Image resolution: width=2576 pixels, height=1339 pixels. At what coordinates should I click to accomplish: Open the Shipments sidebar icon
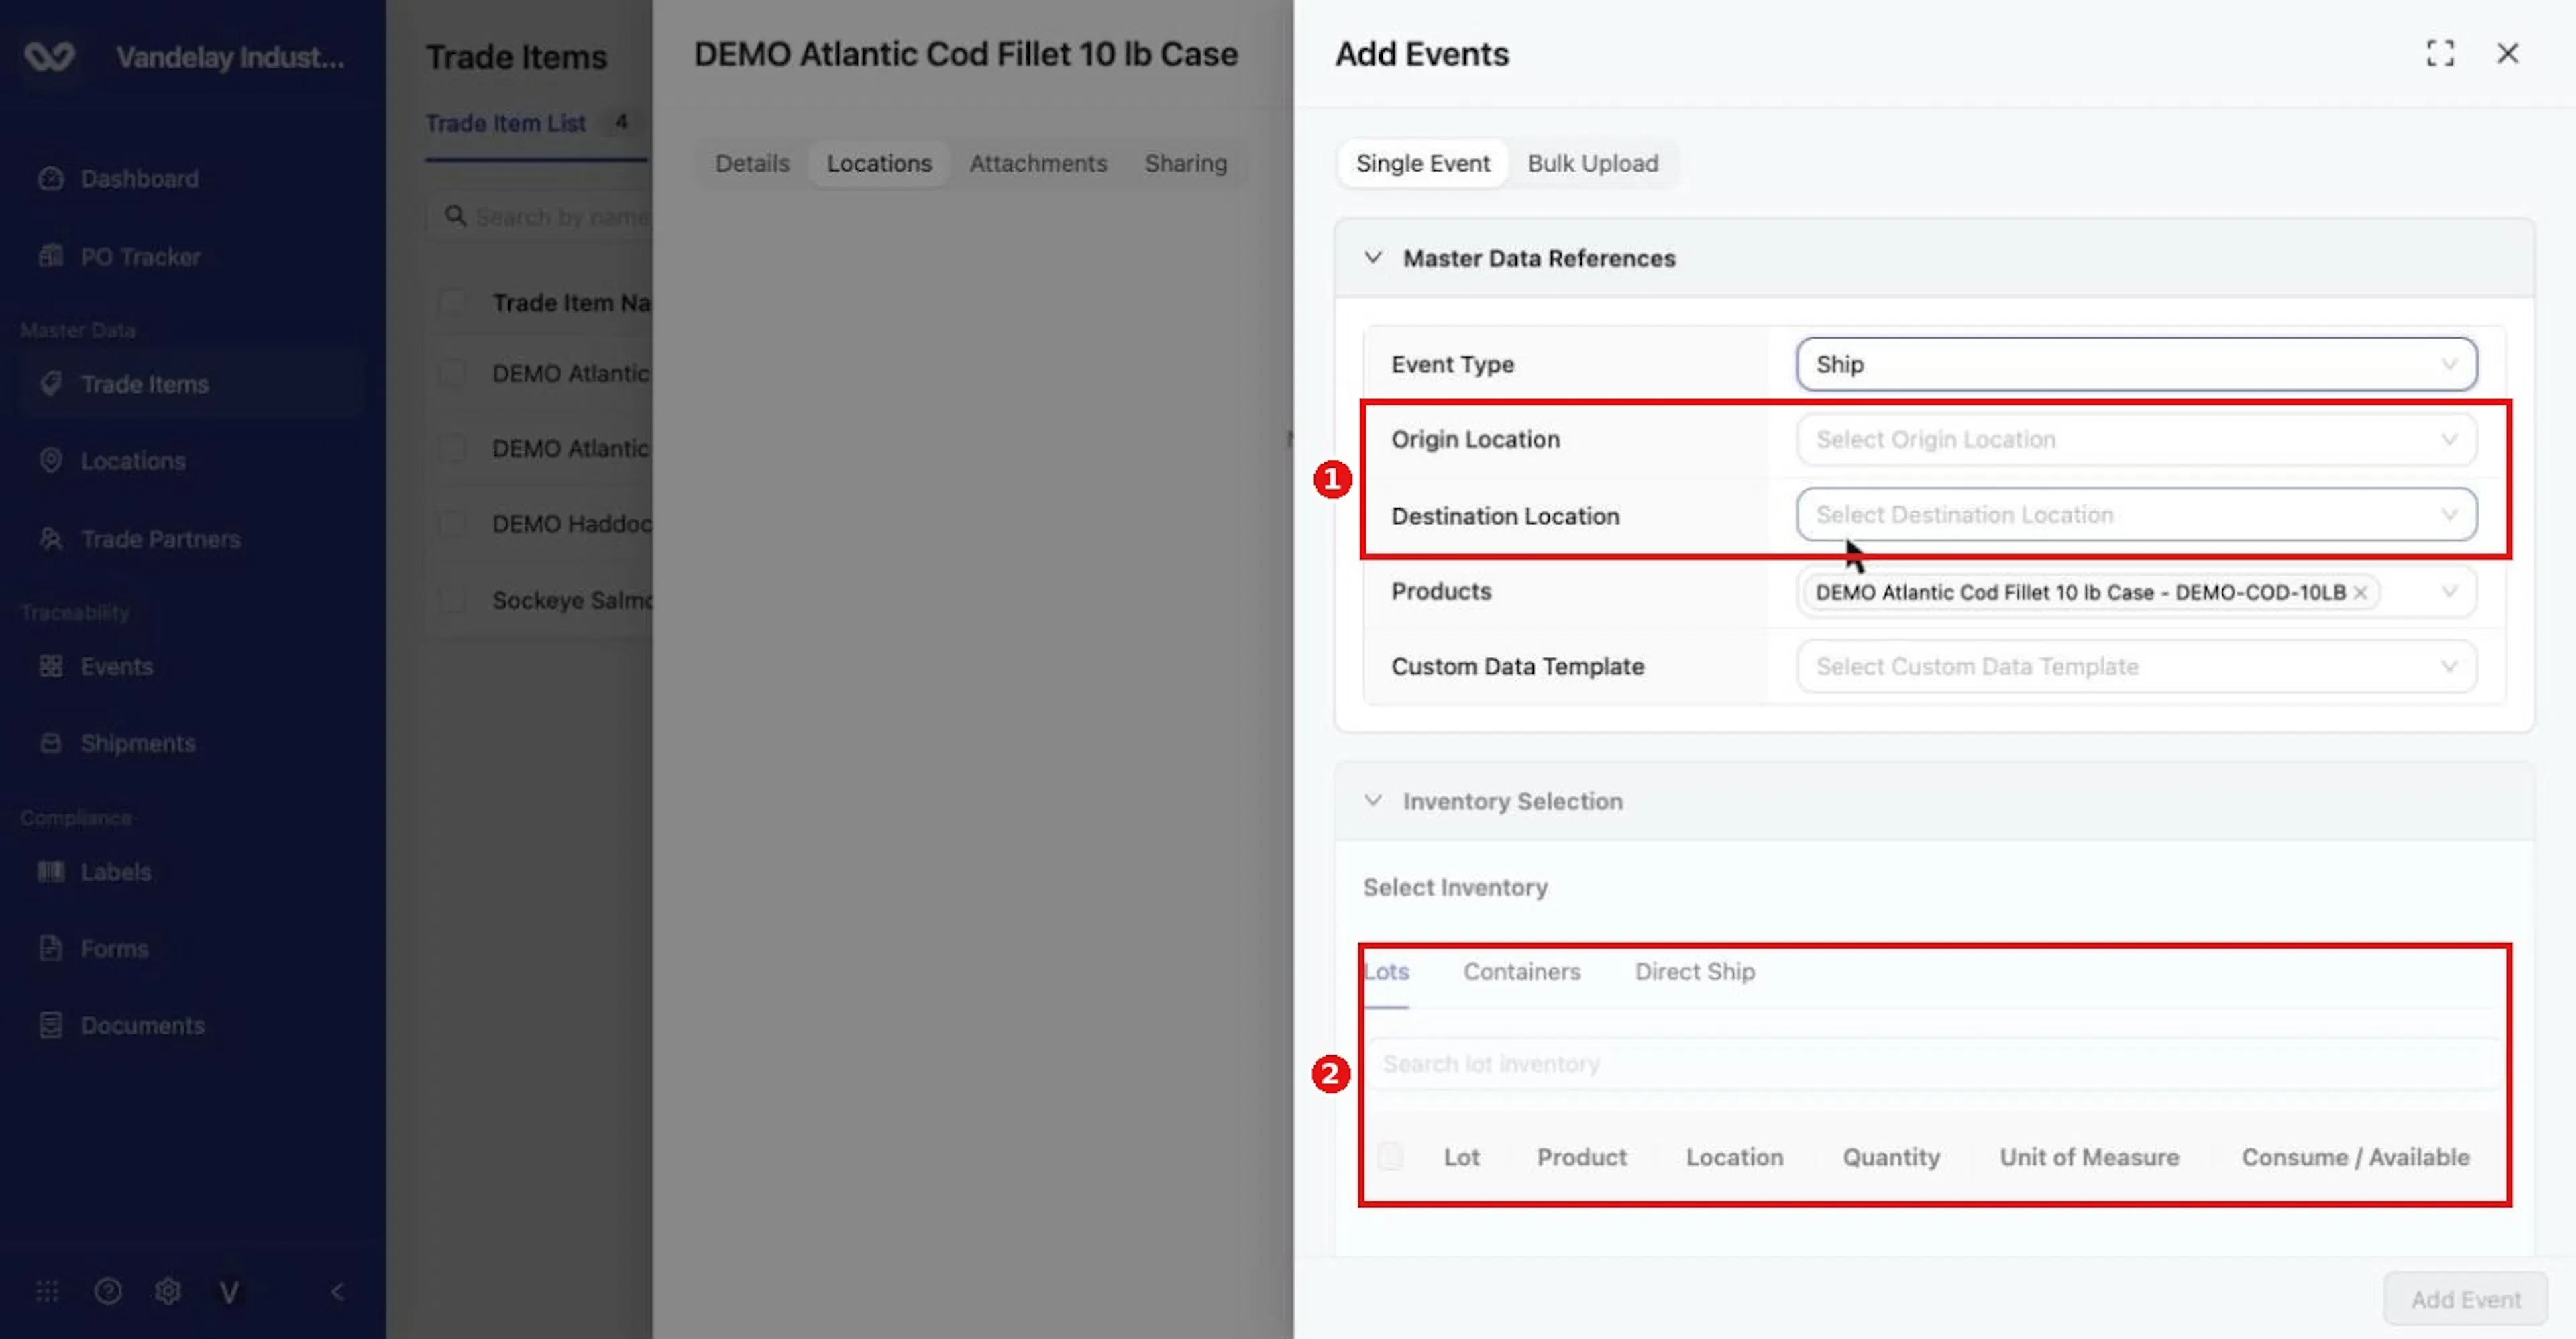point(50,743)
